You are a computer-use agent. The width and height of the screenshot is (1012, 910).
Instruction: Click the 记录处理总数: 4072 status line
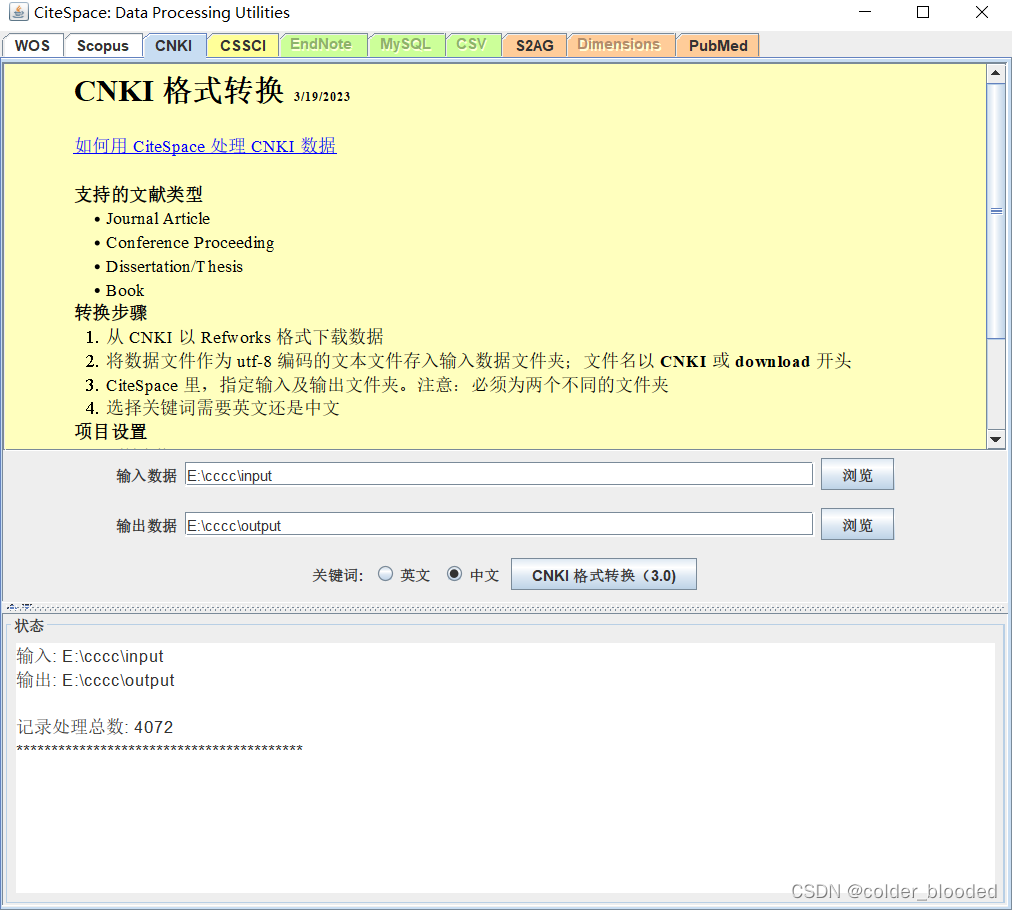pyautogui.click(x=95, y=727)
